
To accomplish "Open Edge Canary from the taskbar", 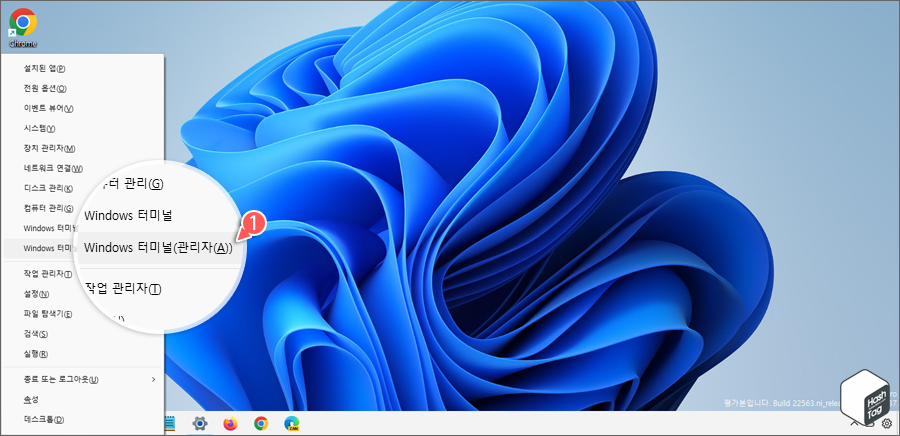I will pyautogui.click(x=292, y=424).
